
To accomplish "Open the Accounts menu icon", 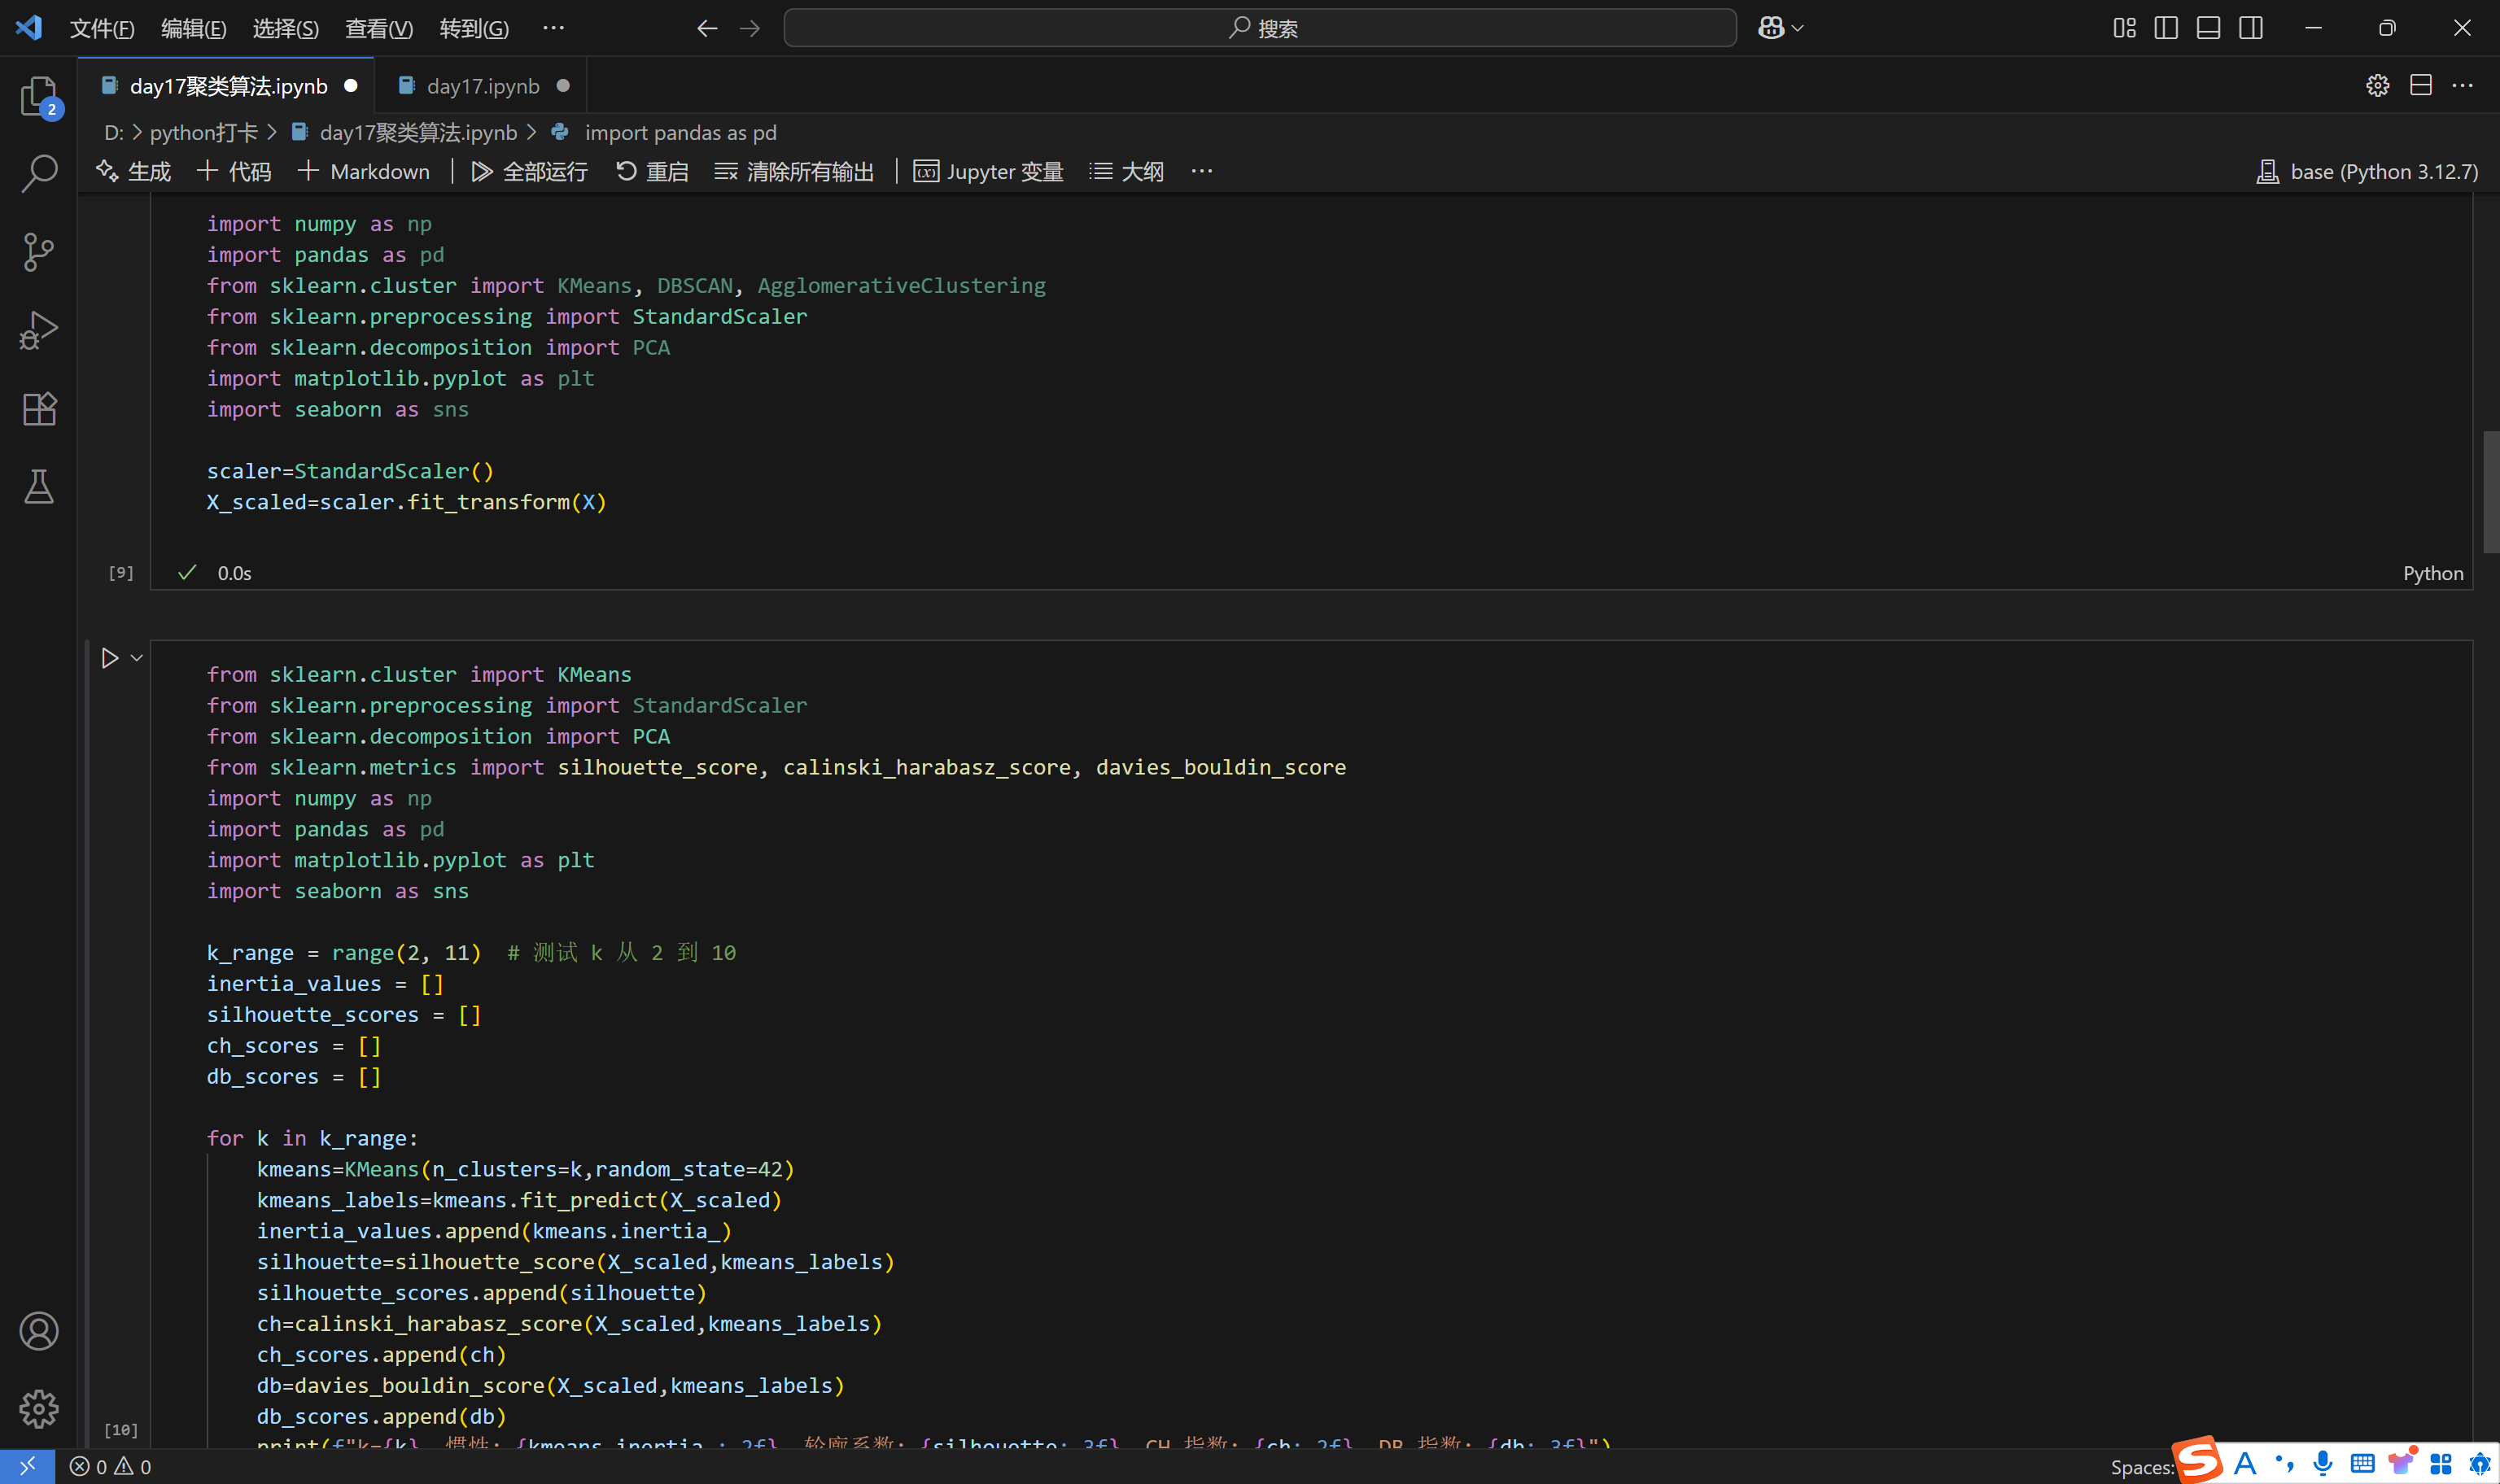I will pyautogui.click(x=38, y=1331).
